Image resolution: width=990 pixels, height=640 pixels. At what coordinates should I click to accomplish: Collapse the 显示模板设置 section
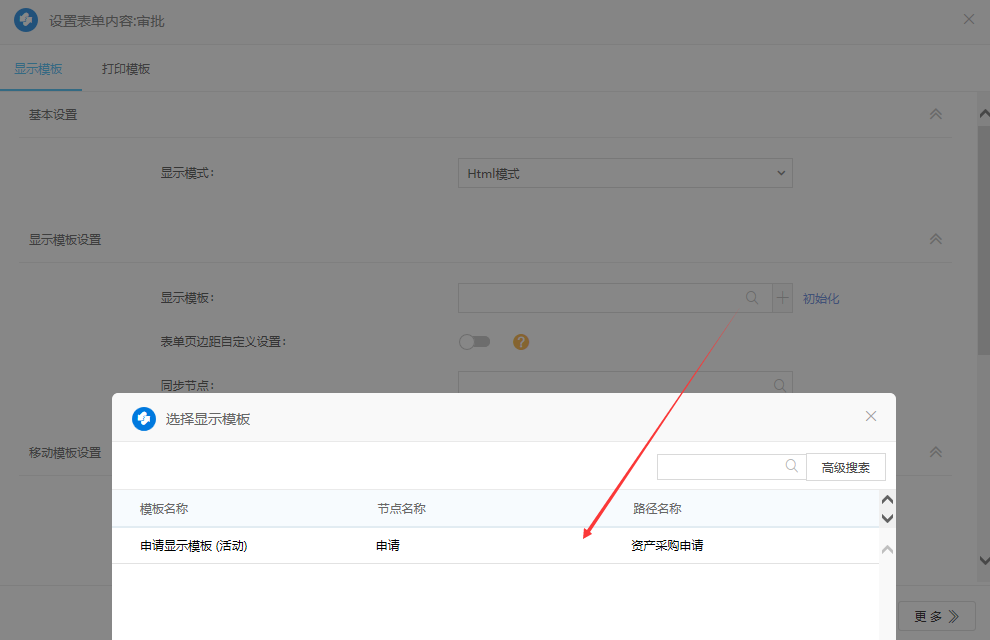(936, 239)
